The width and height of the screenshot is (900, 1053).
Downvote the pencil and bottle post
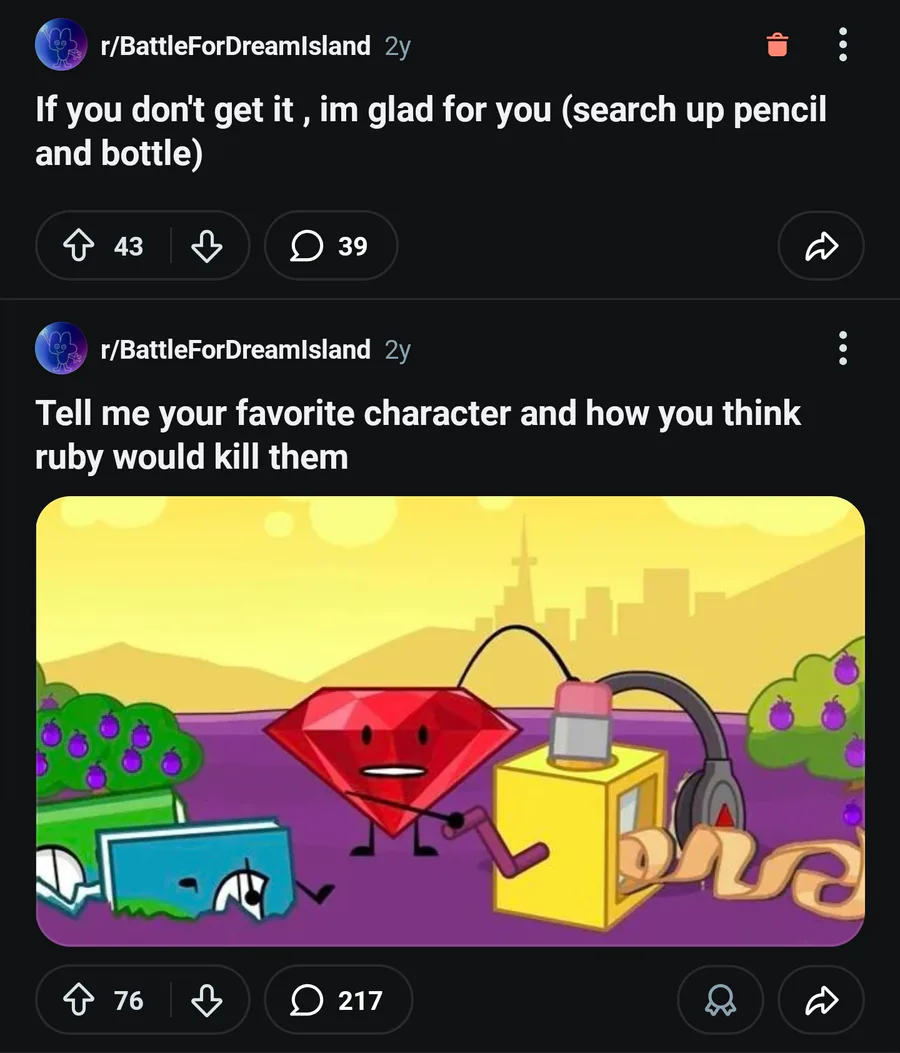206,245
